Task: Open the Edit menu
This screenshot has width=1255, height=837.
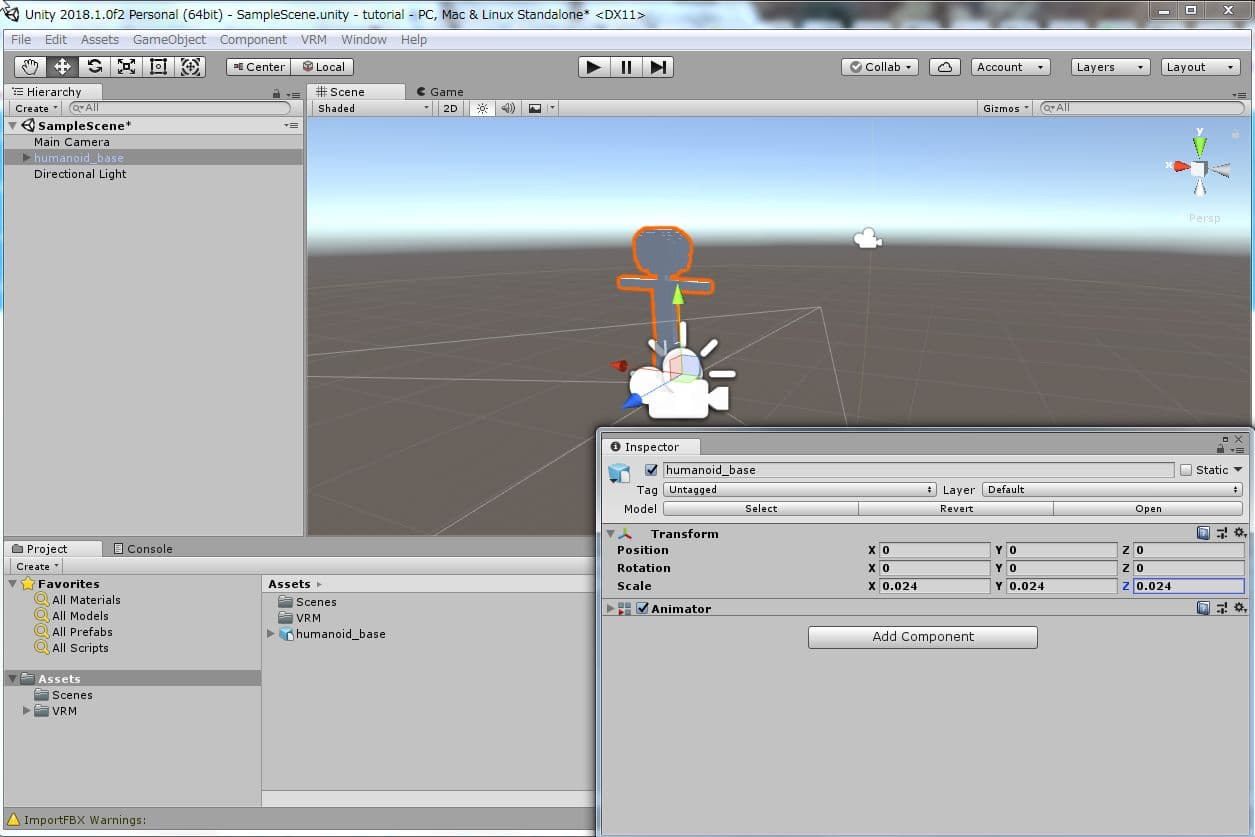Action: point(56,40)
